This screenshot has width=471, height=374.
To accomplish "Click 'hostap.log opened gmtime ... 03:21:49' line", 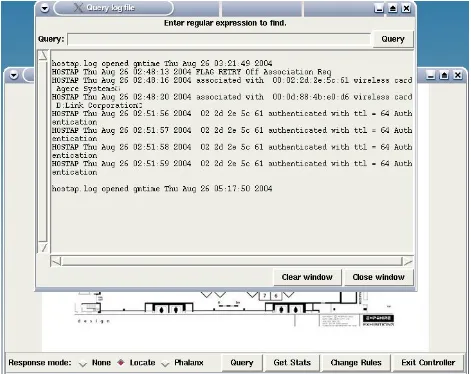I will [162, 63].
